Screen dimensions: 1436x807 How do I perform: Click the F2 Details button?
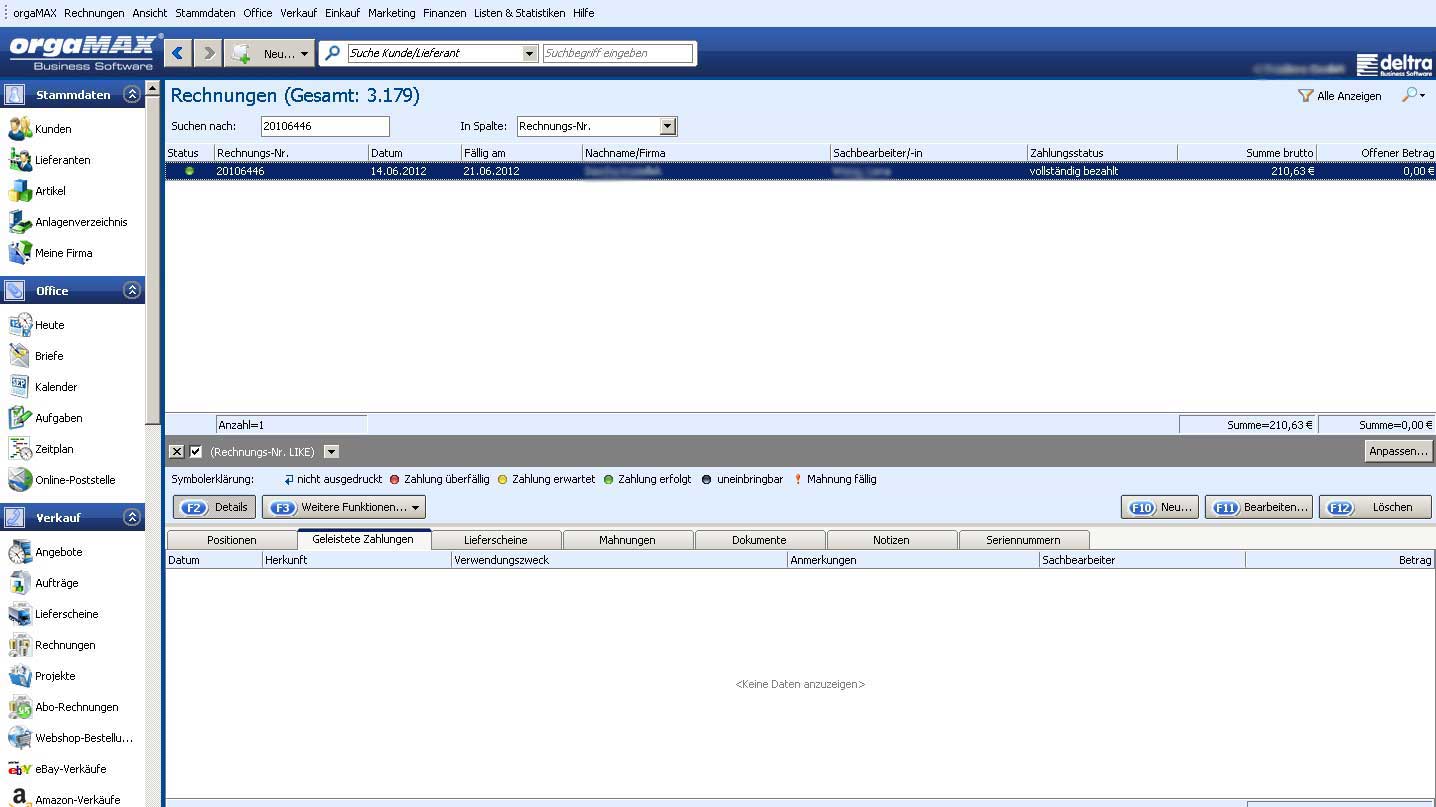point(215,507)
